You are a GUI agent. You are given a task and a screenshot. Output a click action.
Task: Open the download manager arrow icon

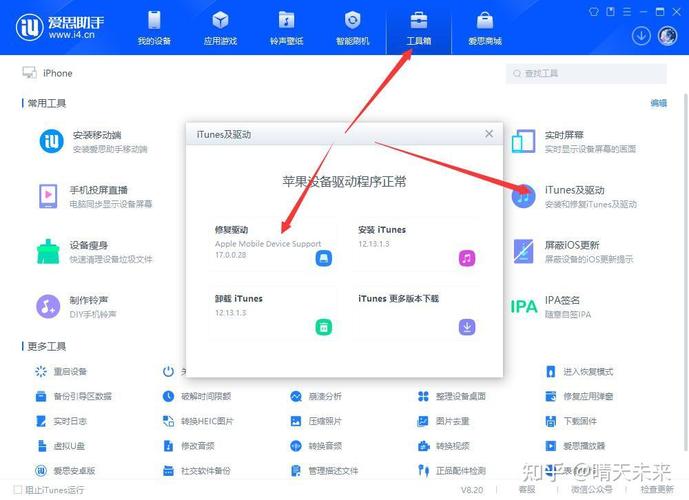[x=641, y=36]
